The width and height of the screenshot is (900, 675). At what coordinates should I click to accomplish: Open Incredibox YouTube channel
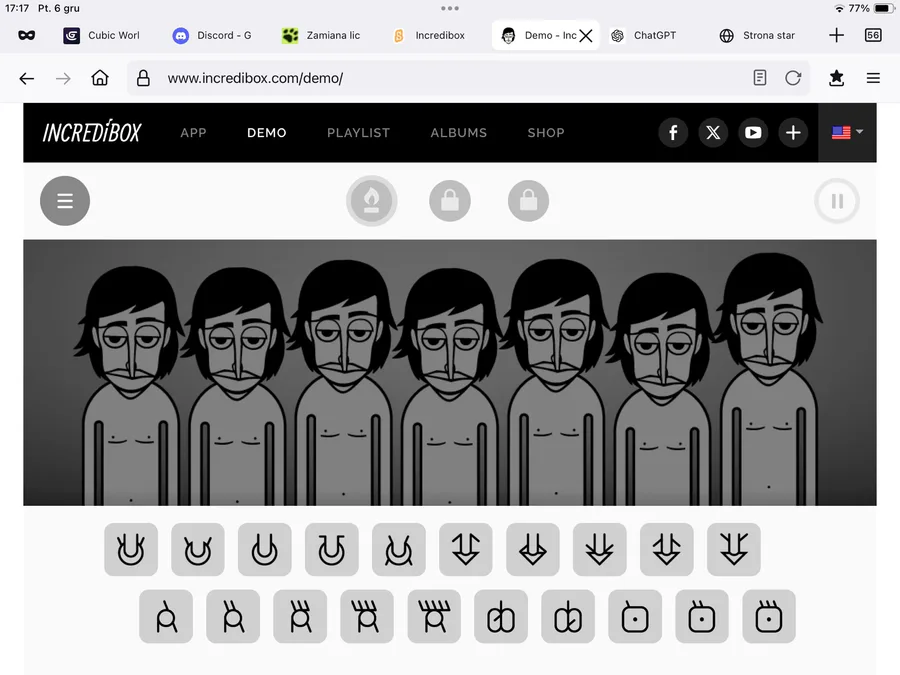pyautogui.click(x=753, y=133)
